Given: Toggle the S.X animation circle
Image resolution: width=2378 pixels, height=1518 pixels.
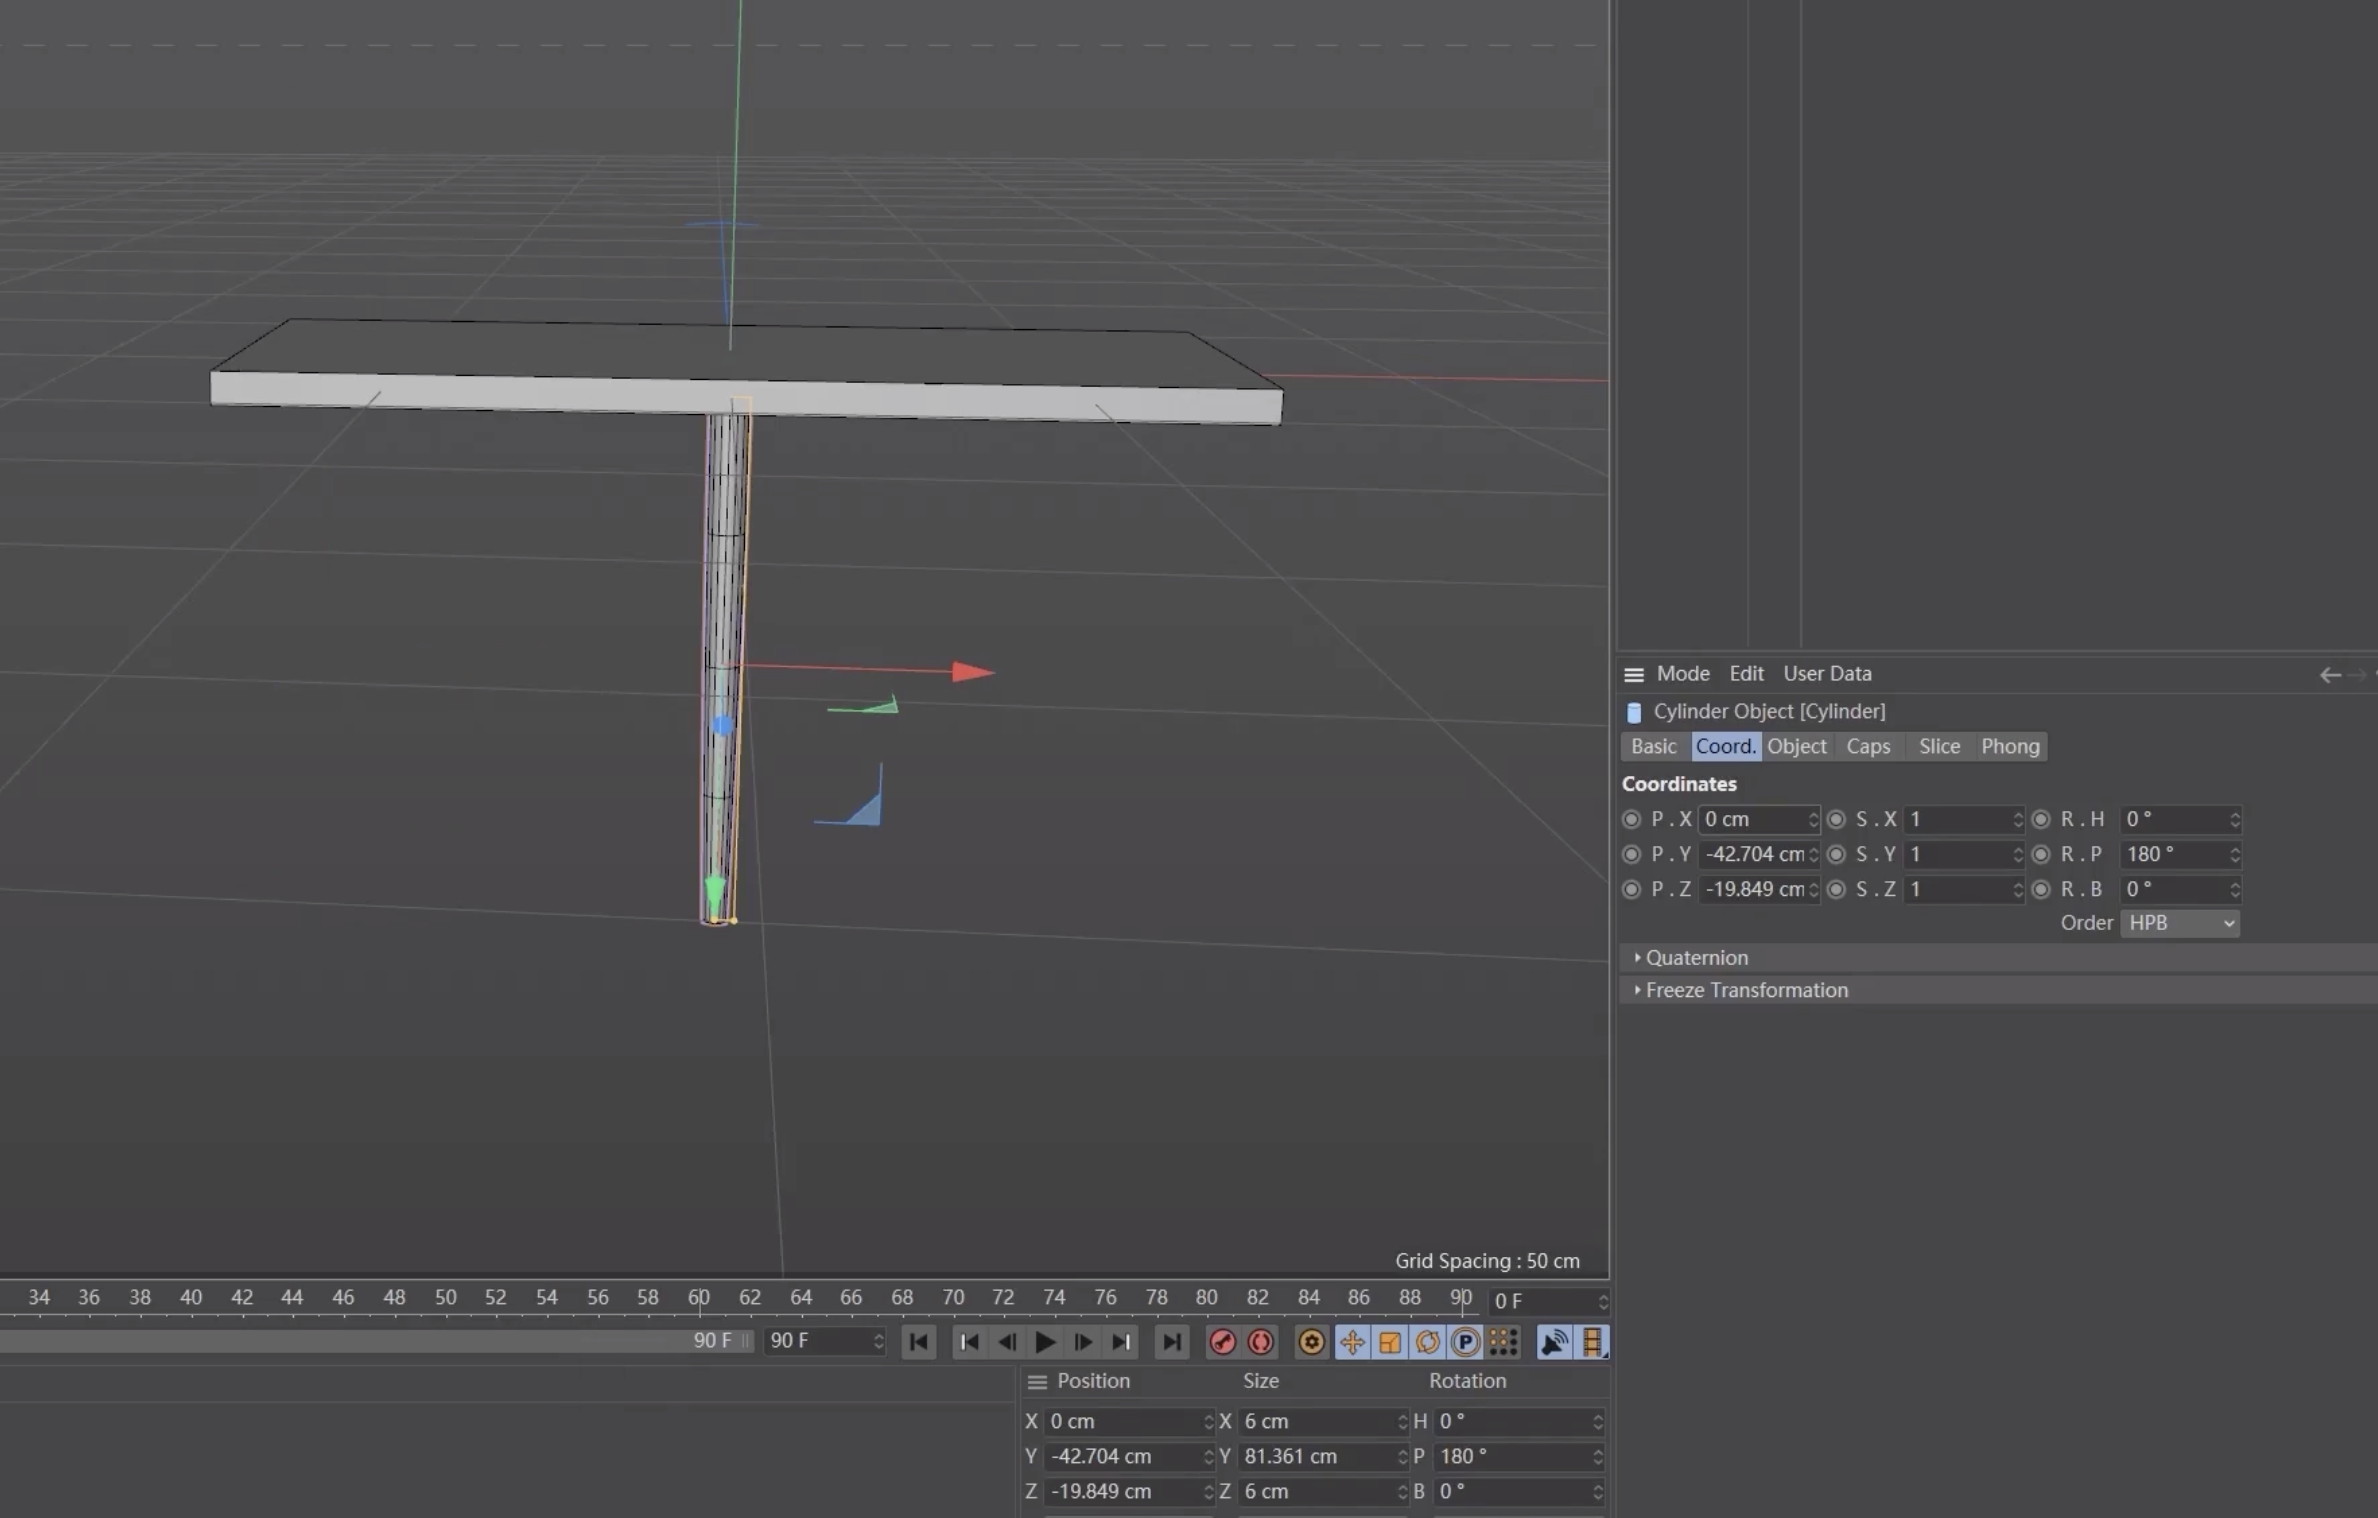Looking at the screenshot, I should pos(1836,819).
